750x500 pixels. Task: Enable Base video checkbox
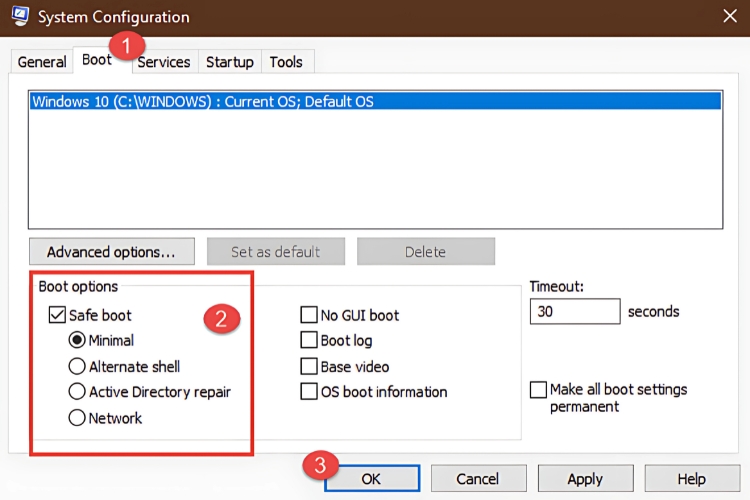(309, 367)
